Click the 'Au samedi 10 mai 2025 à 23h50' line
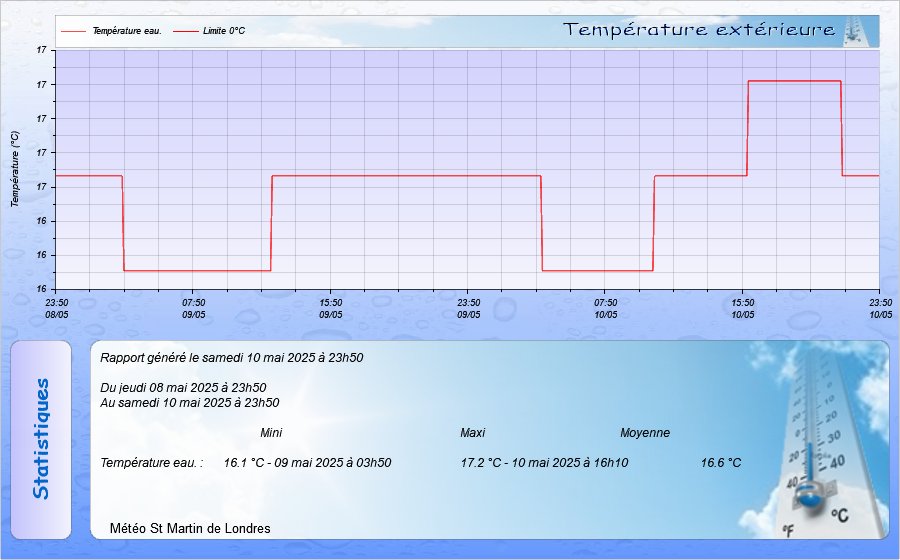The height and width of the screenshot is (560, 900). (x=190, y=403)
